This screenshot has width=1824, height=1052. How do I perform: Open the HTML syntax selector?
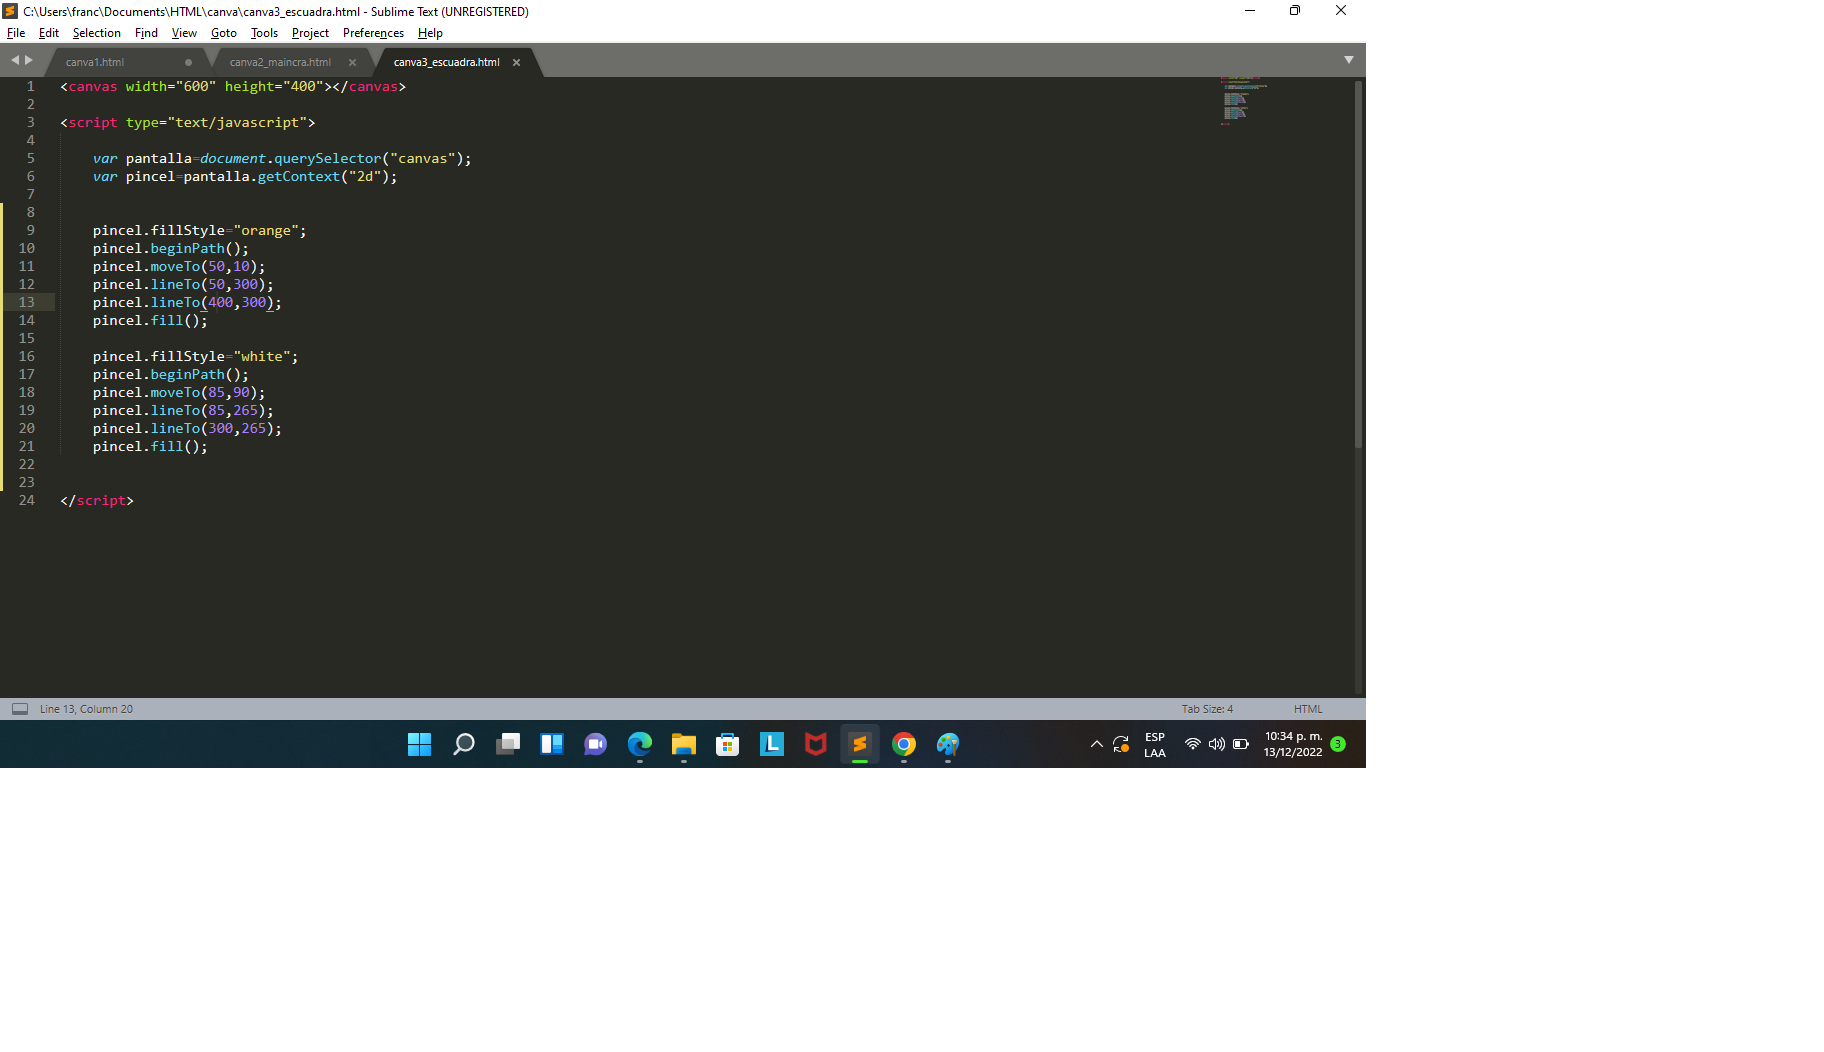[1307, 709]
